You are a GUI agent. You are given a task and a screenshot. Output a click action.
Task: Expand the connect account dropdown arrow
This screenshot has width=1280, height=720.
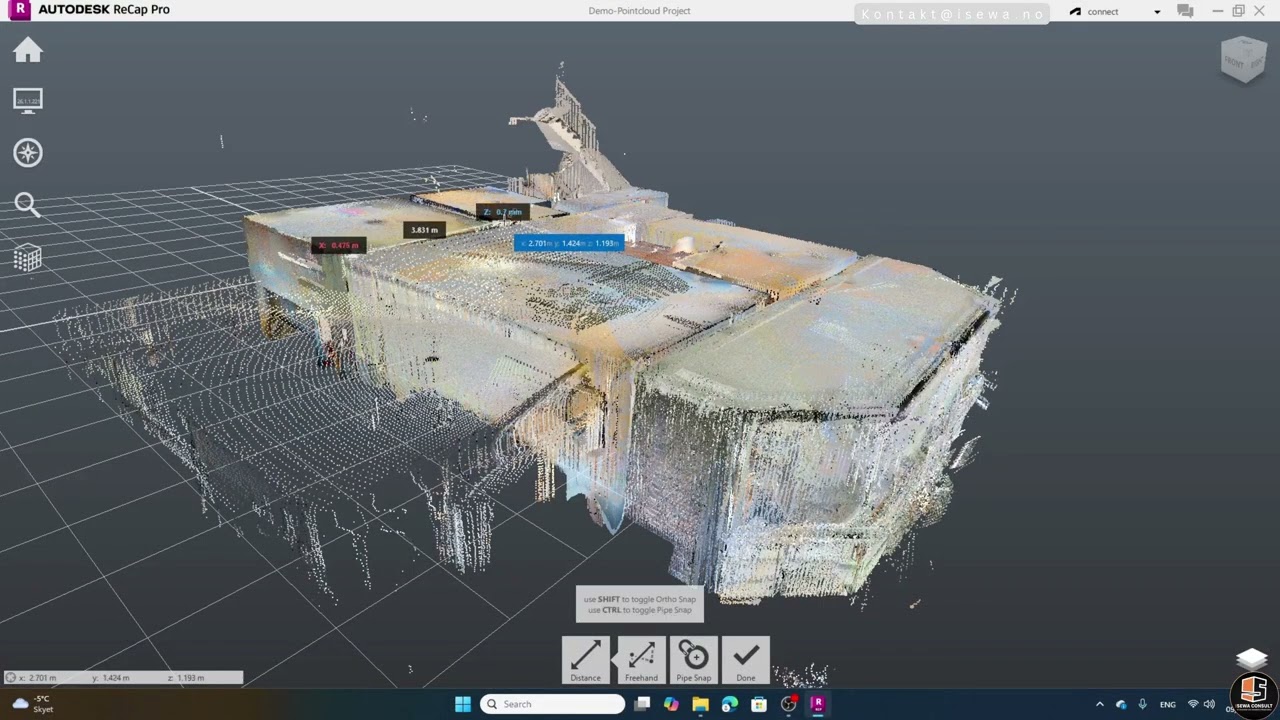point(1157,12)
